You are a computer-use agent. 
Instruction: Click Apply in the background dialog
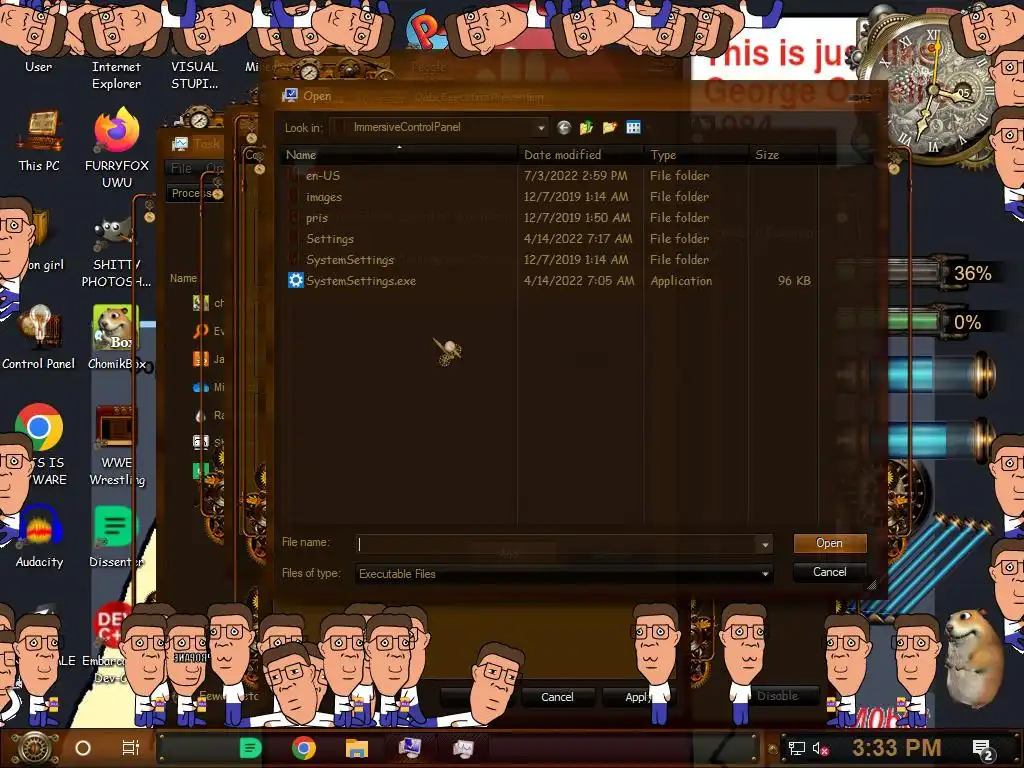(x=637, y=697)
